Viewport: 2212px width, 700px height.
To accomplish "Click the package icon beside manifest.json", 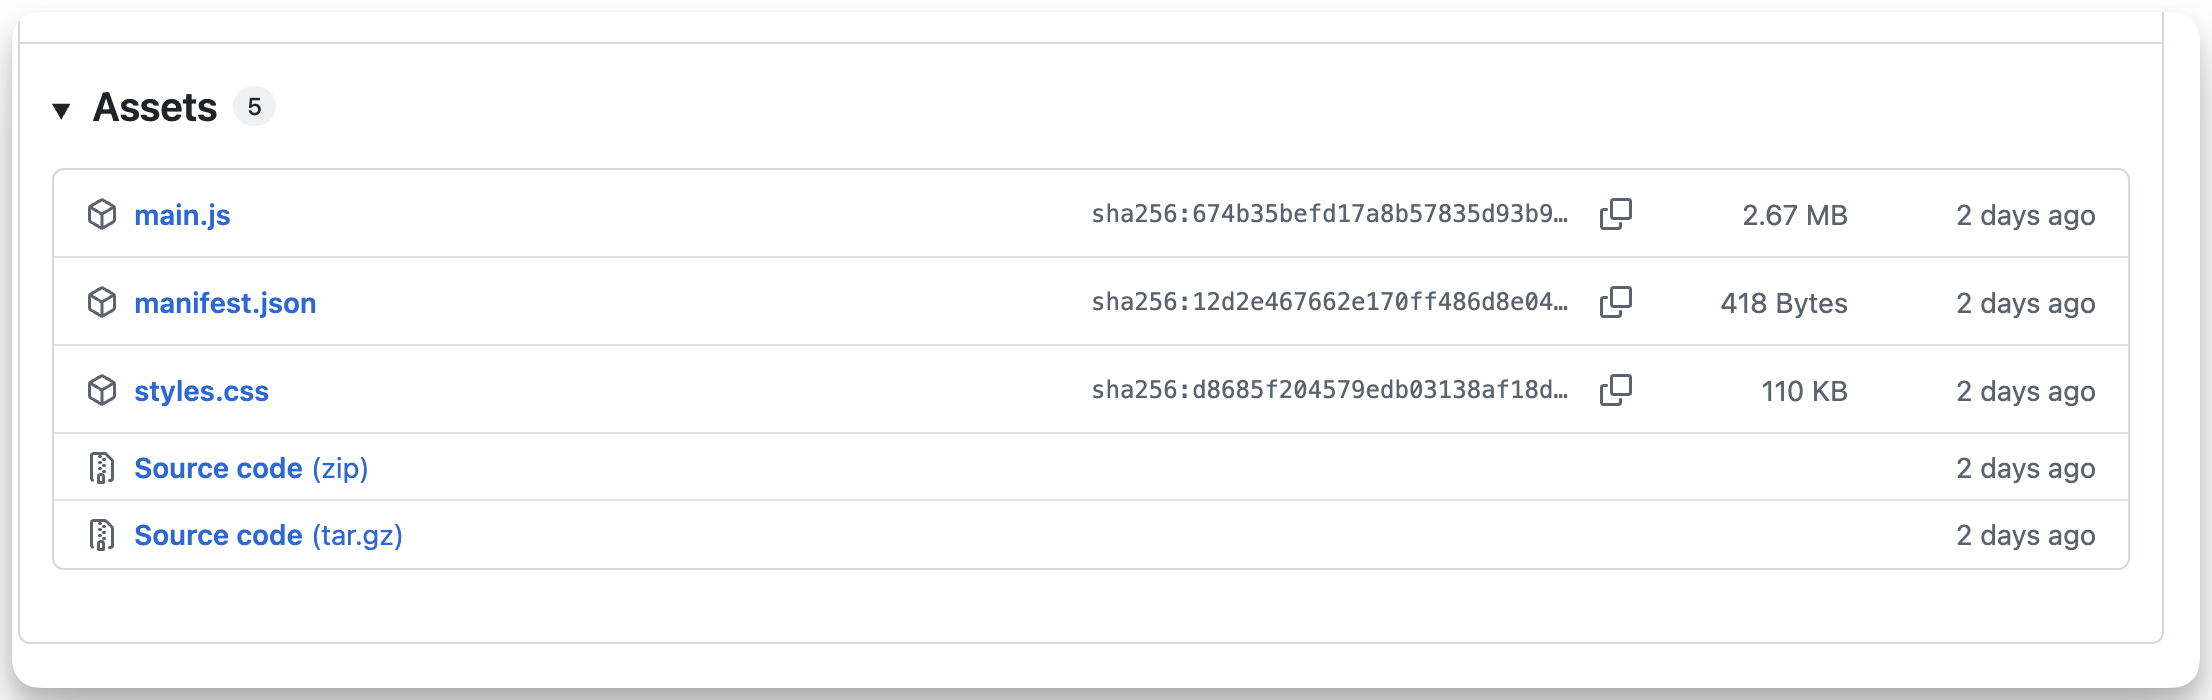I will 102,302.
